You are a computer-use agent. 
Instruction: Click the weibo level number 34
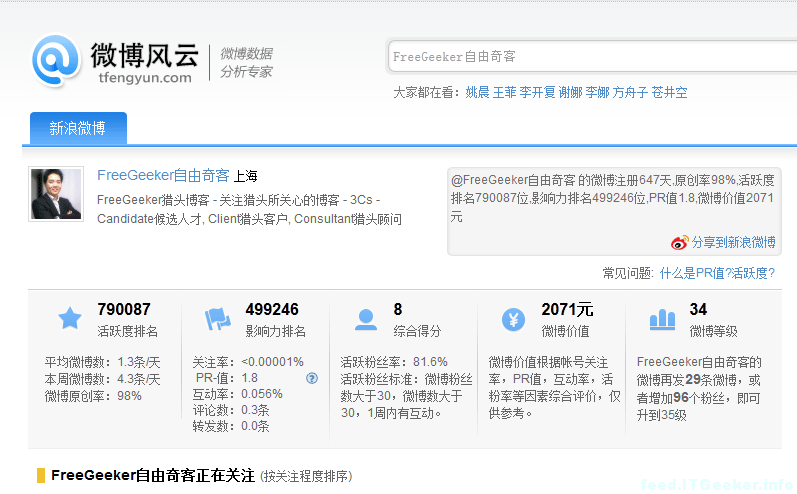tap(698, 309)
